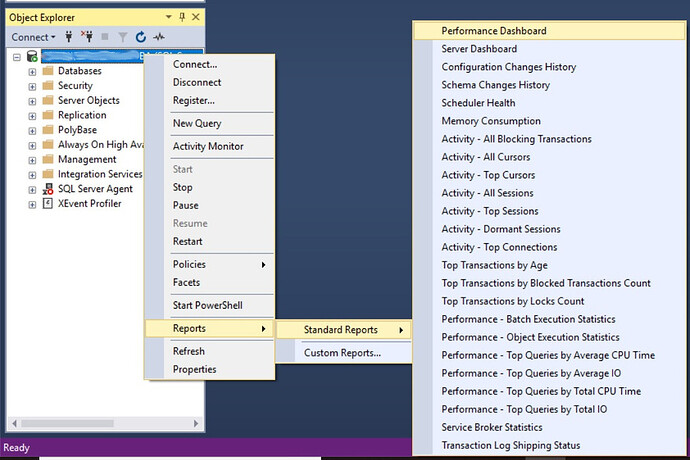
Task: Click the Refresh circular arrow icon
Action: (x=141, y=37)
